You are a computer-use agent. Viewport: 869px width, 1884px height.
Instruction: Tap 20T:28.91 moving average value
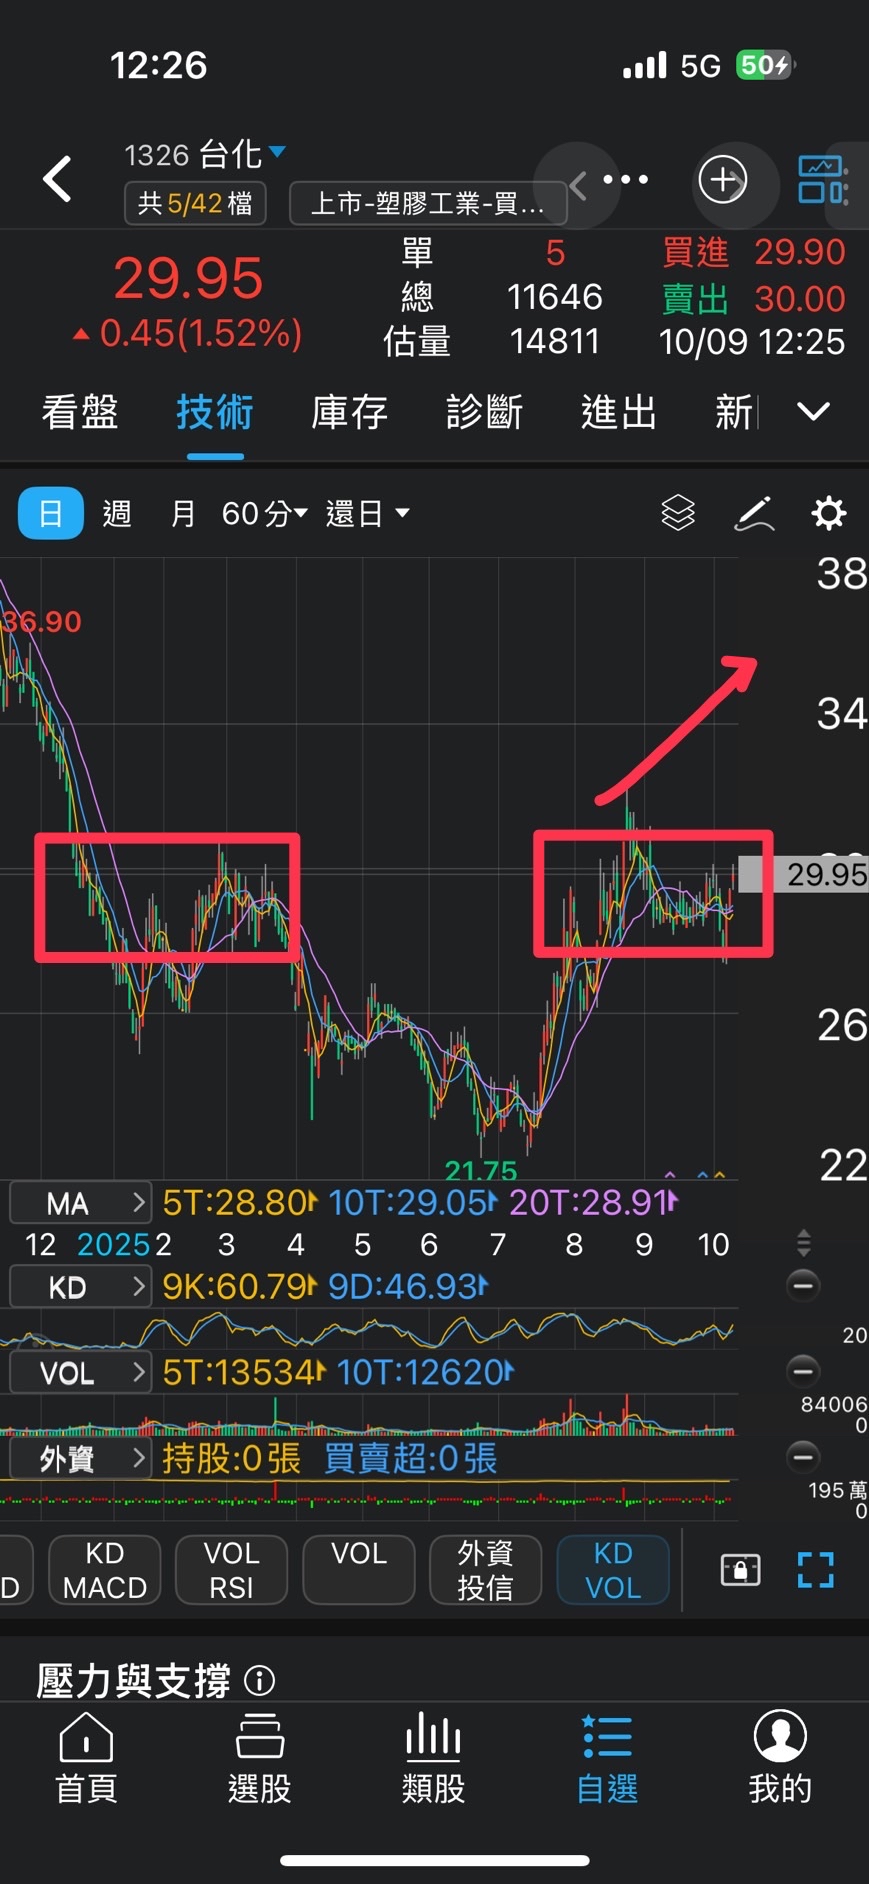point(594,1202)
